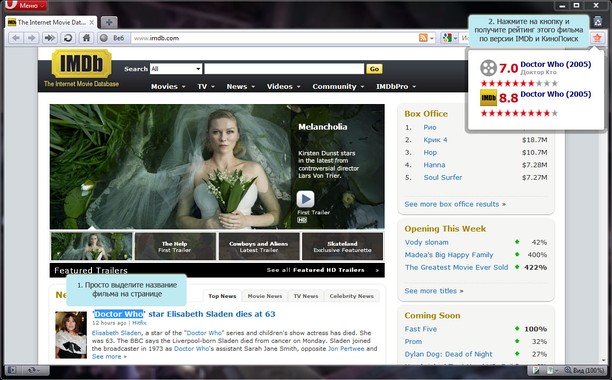Switch to the Movie News tab

(x=265, y=296)
